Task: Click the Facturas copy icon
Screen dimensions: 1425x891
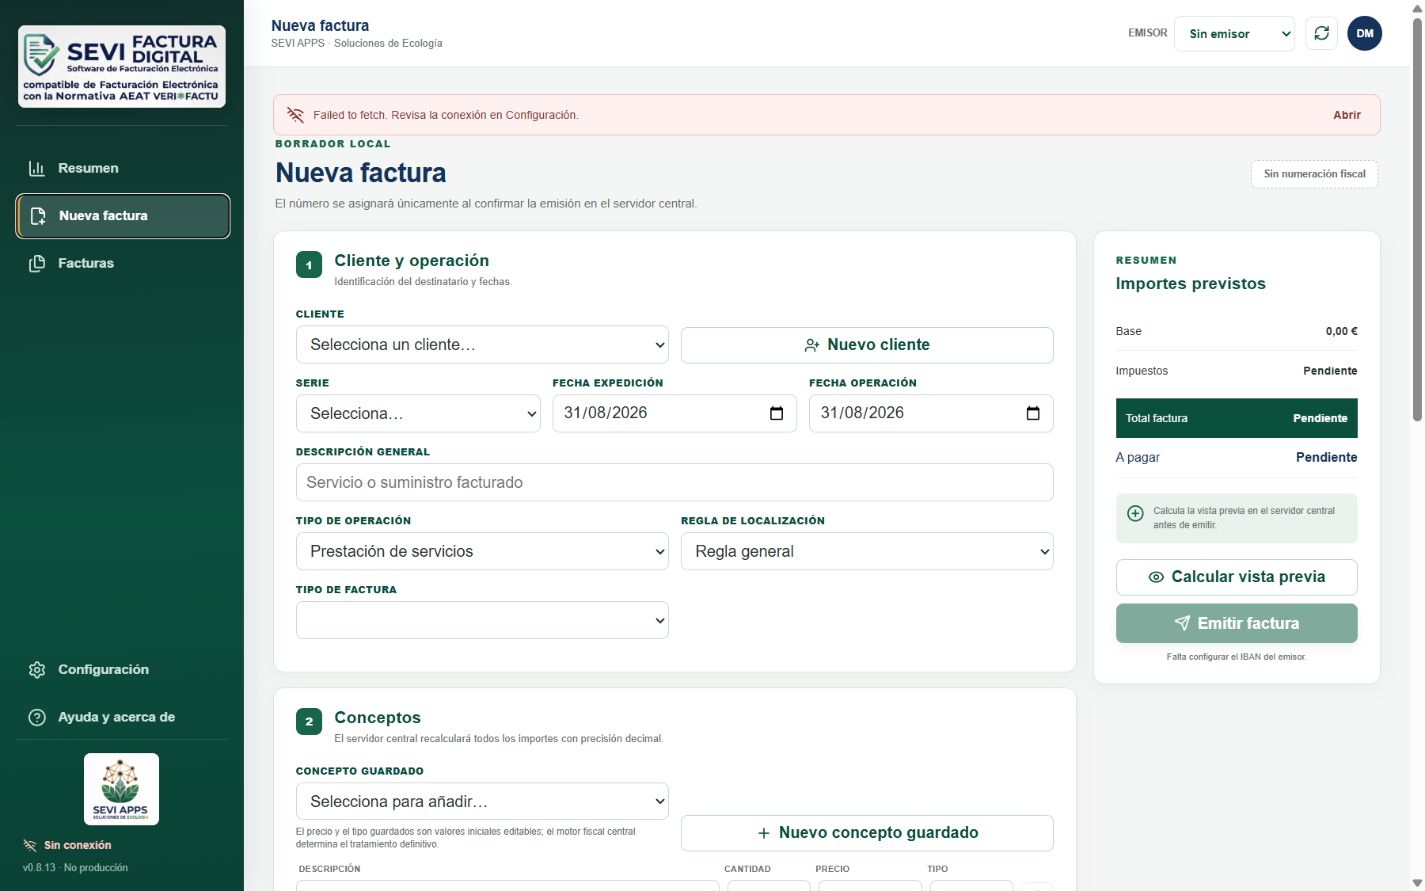Action: (x=37, y=263)
